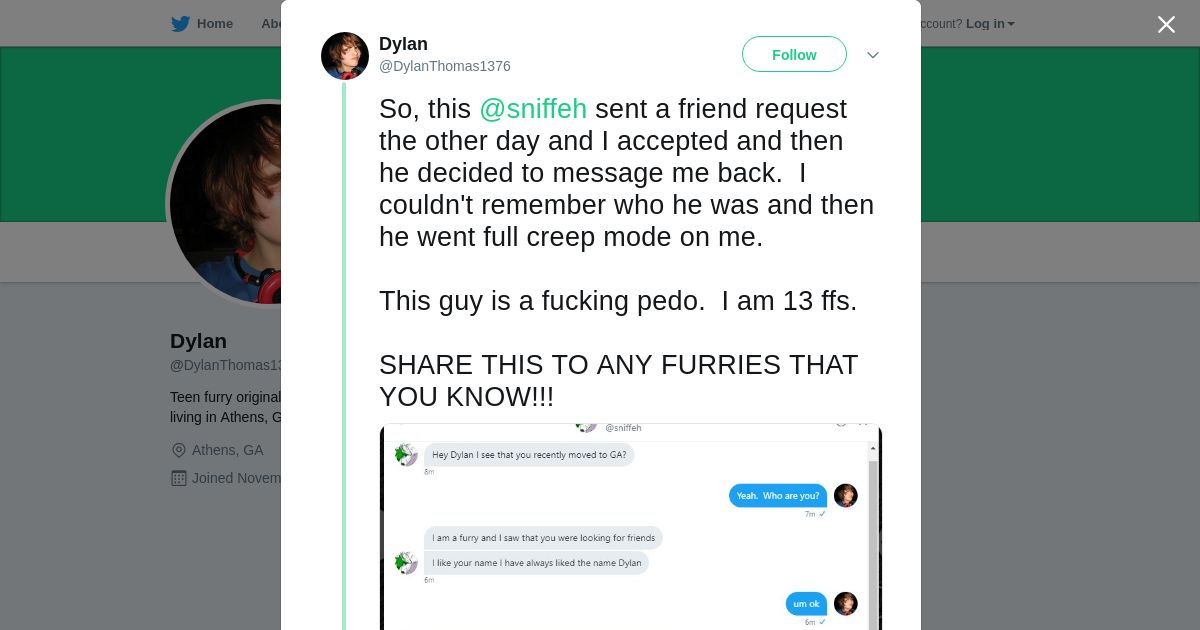
Task: Click the @DylanThomas1376 handle in tweet
Action: click(445, 66)
